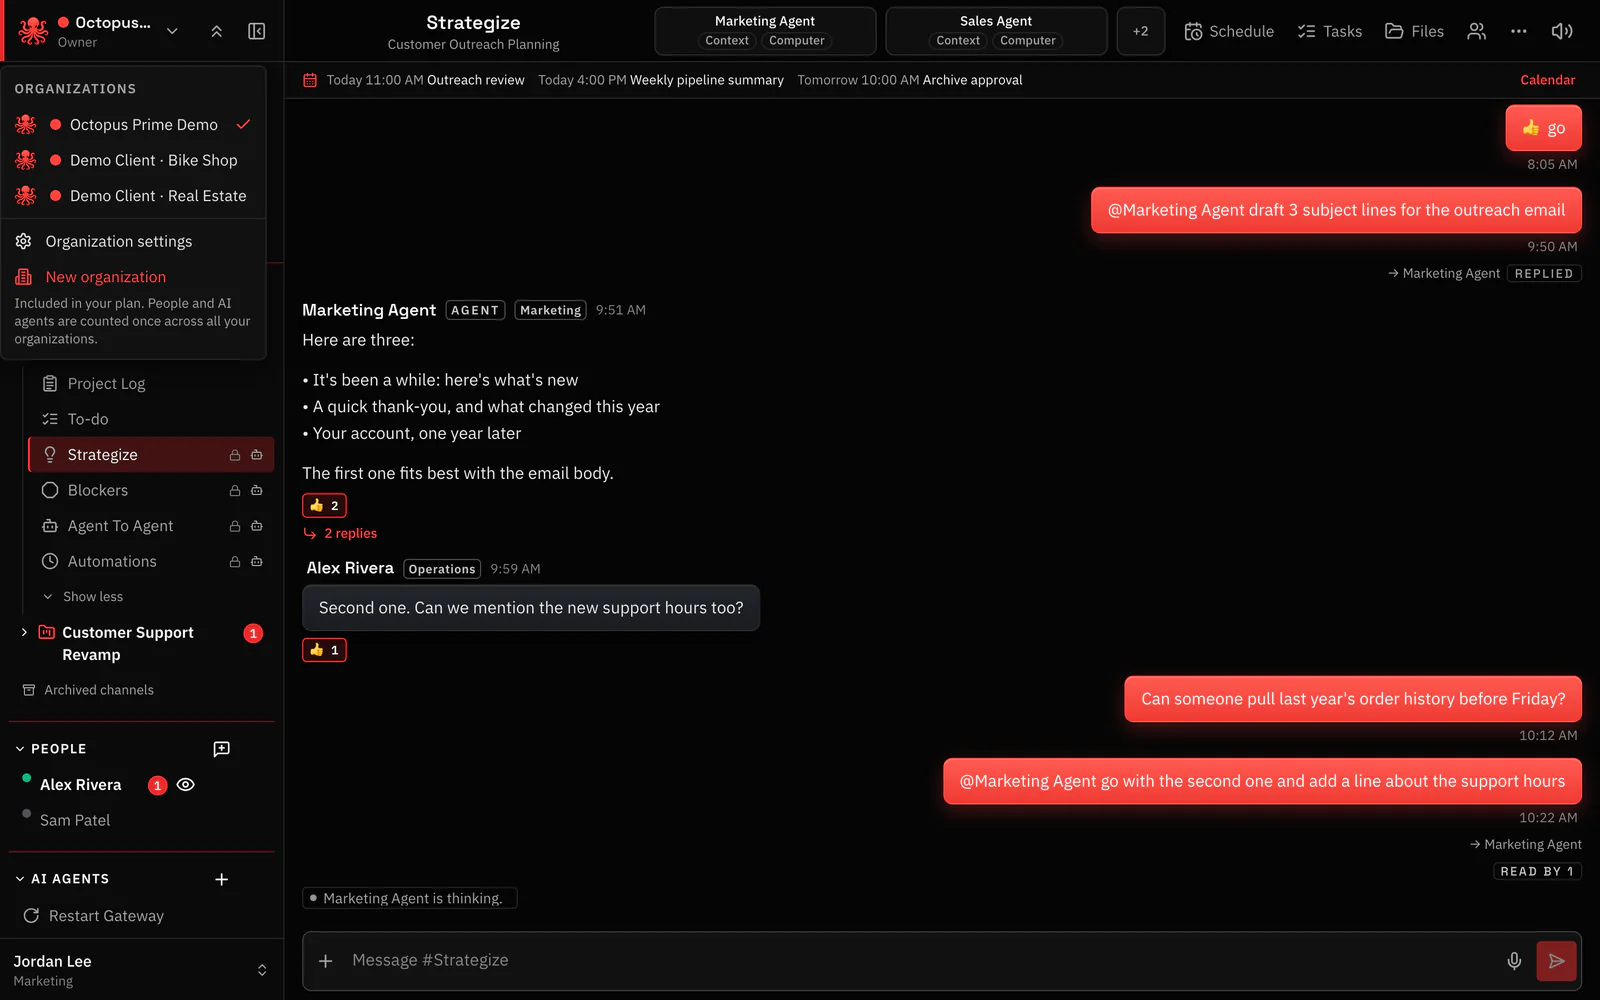Open Marketing Agent Context tab
This screenshot has width=1600, height=1000.
(727, 41)
